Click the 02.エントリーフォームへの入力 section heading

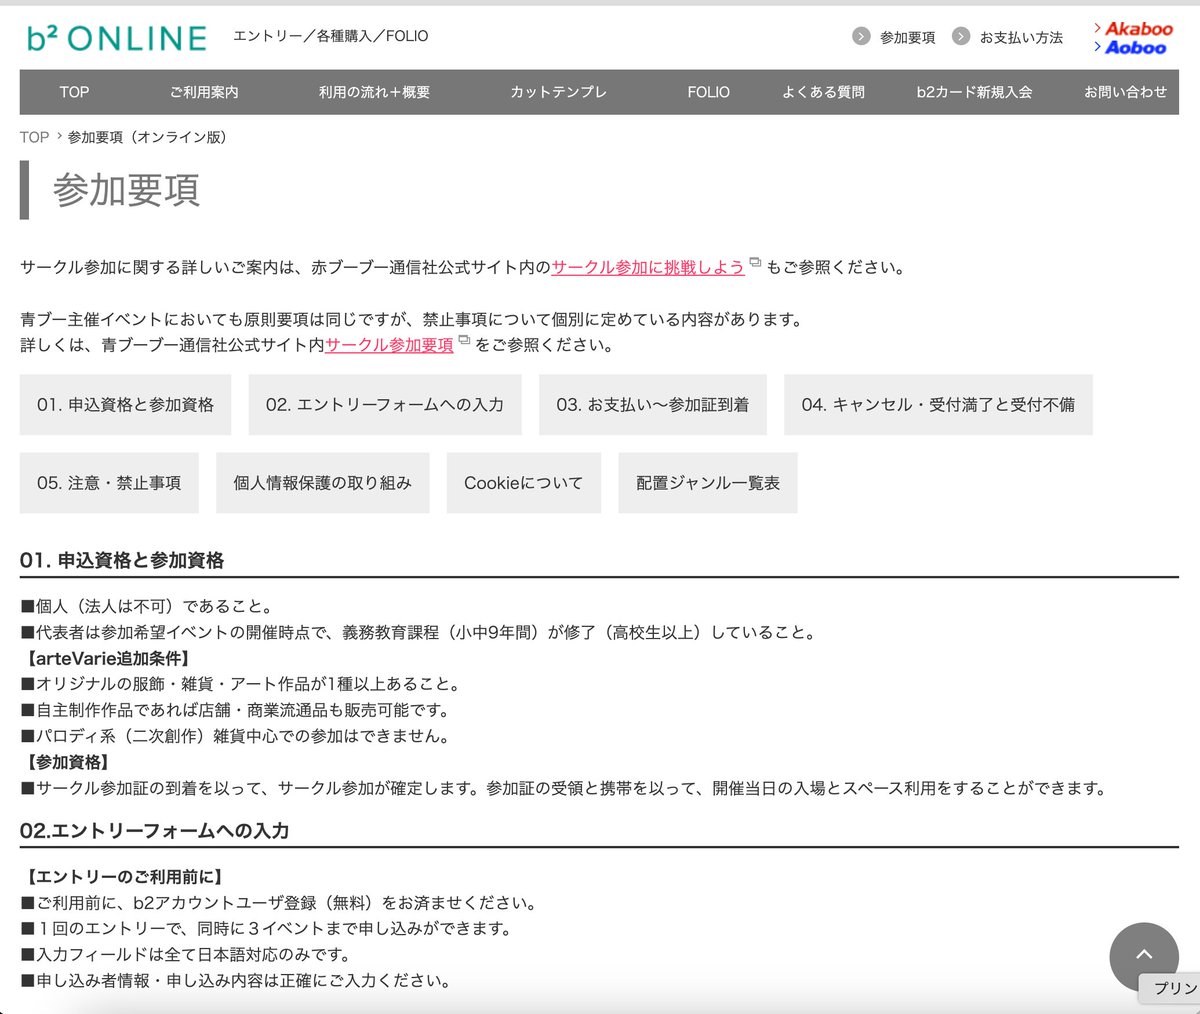[x=155, y=830]
